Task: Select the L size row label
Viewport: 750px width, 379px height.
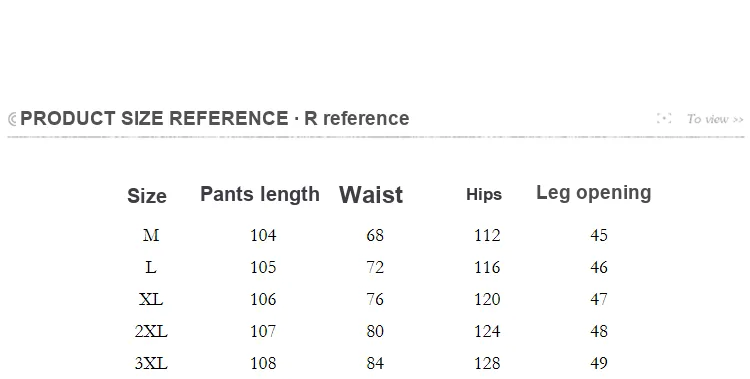Action: (x=151, y=267)
